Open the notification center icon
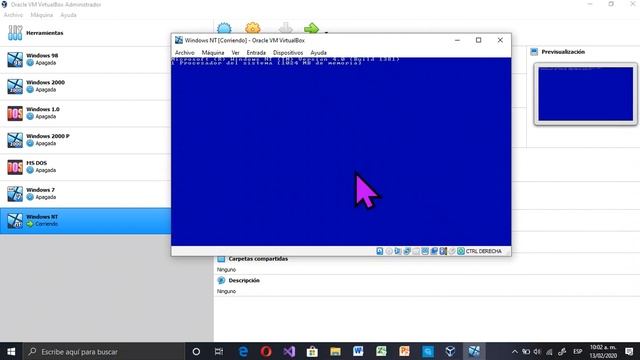Image resolution: width=640 pixels, height=360 pixels. click(x=629, y=351)
